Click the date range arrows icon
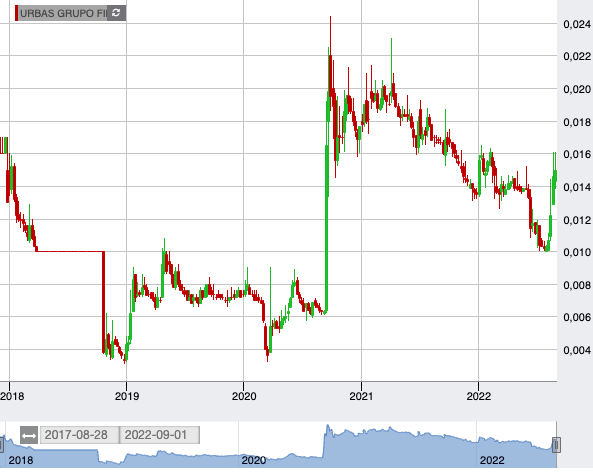This screenshot has width=593, height=473. click(x=29, y=436)
